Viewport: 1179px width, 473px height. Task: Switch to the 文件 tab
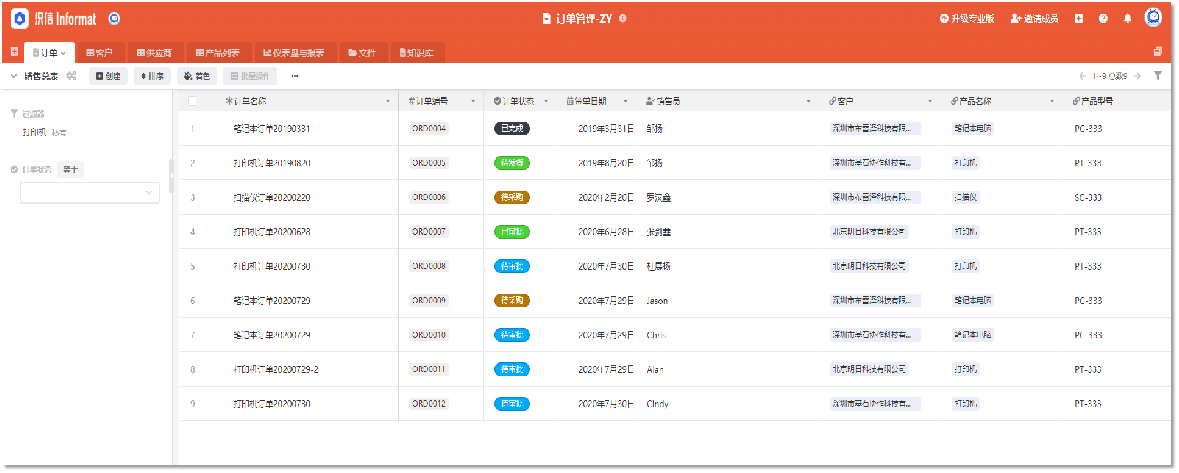click(362, 53)
